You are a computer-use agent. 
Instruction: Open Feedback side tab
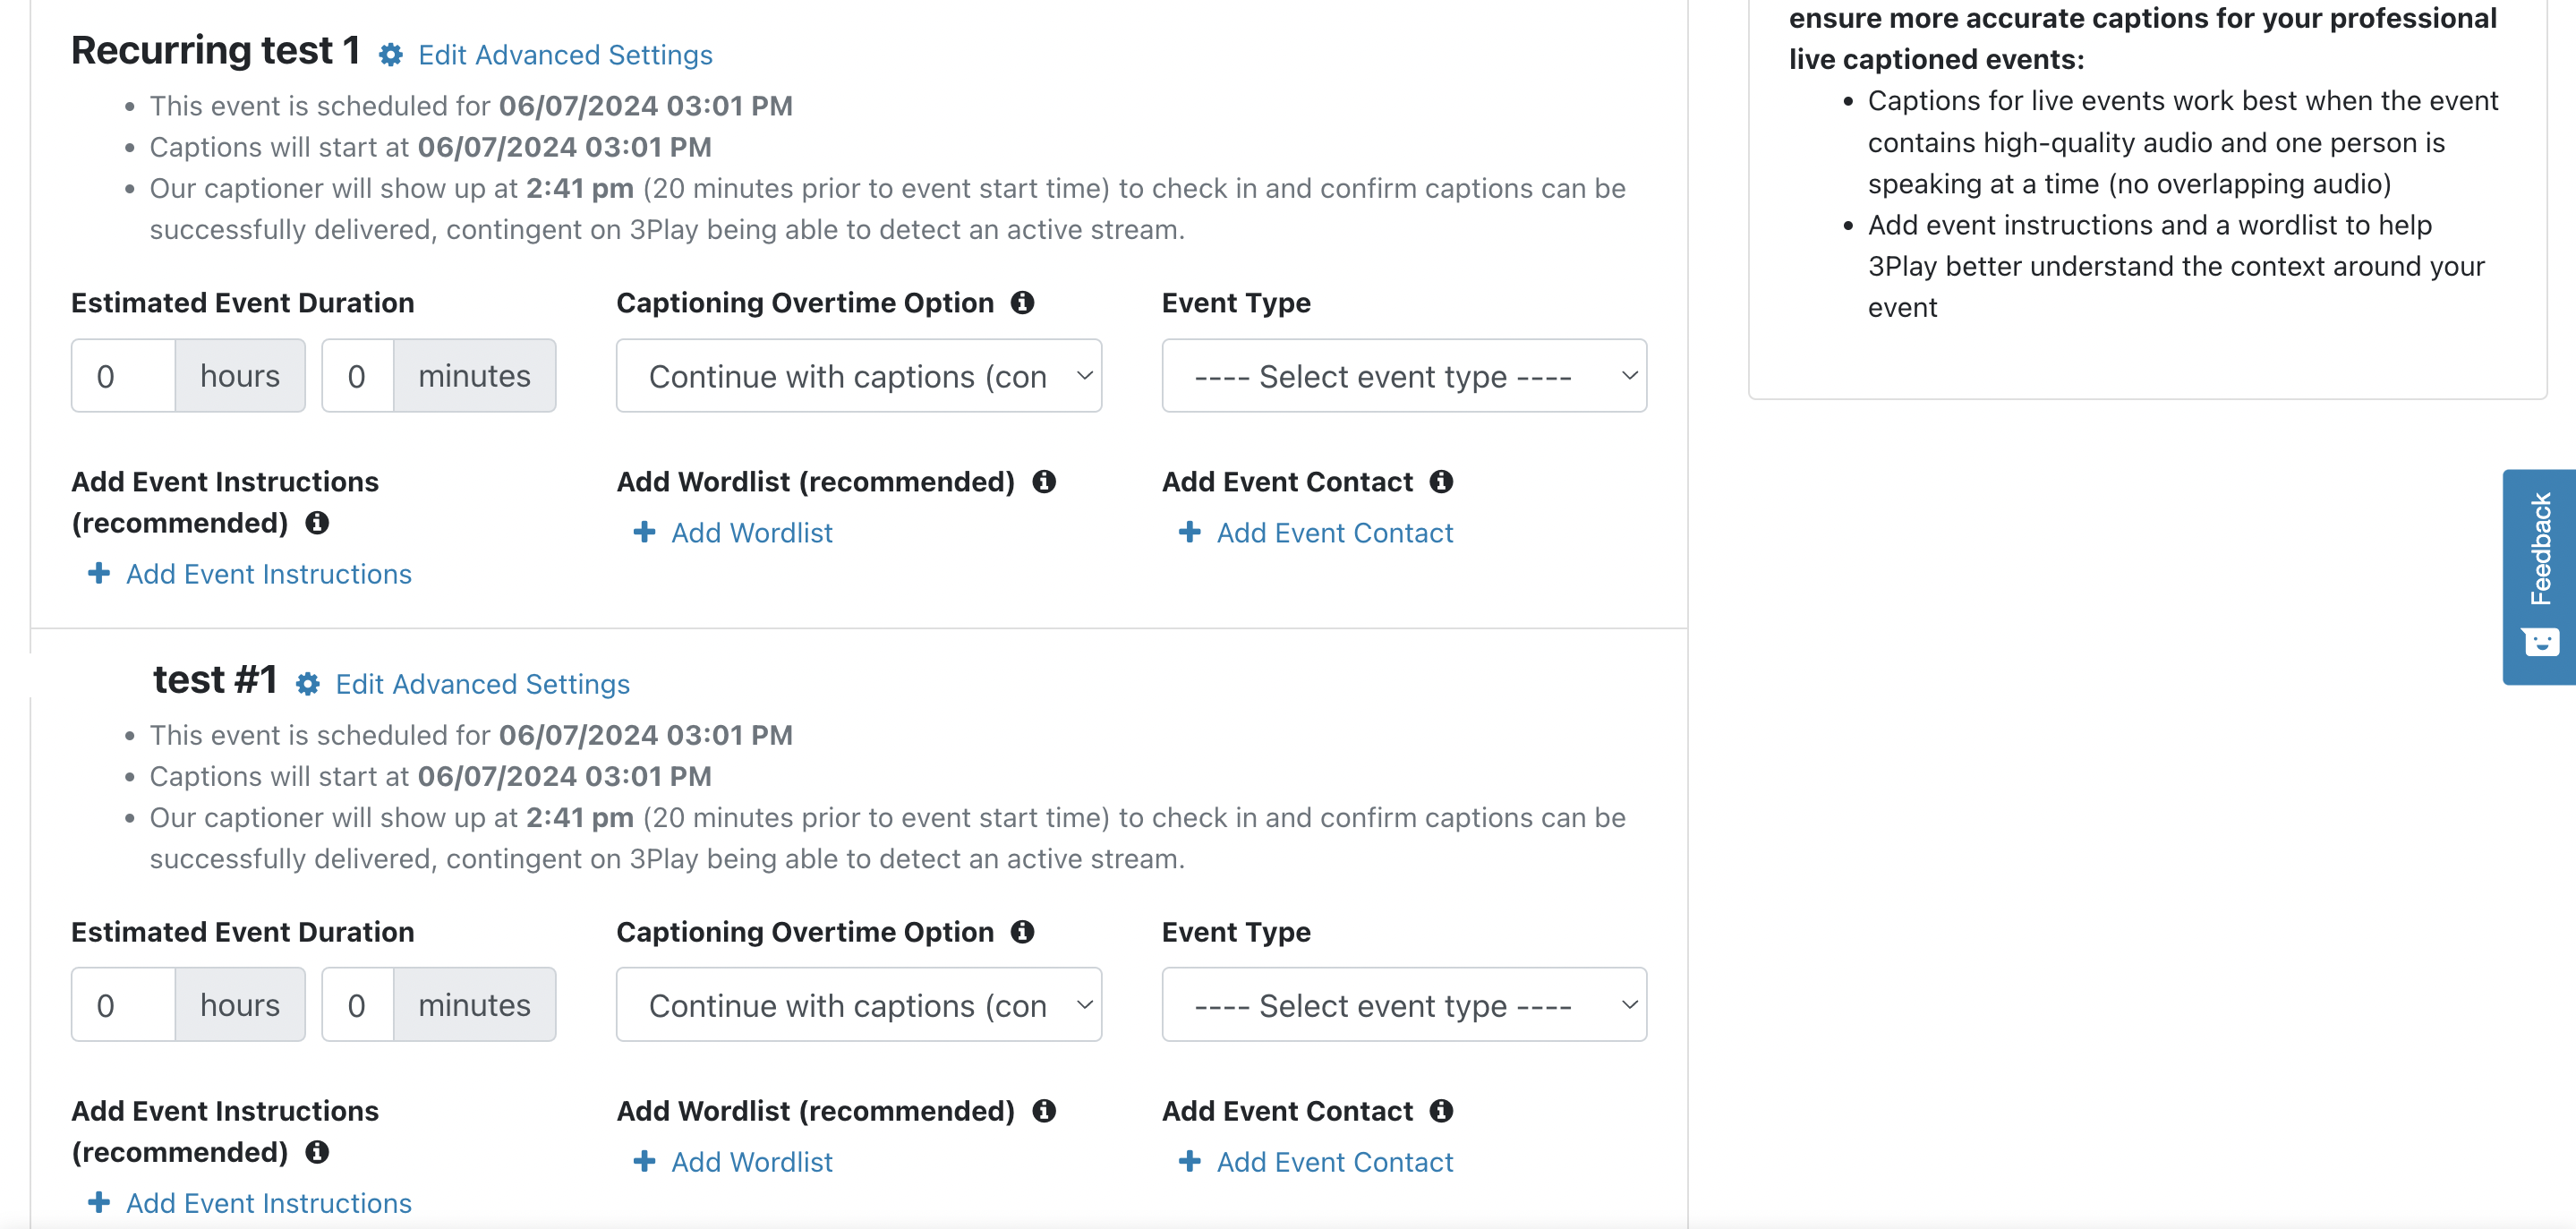pyautogui.click(x=2539, y=576)
